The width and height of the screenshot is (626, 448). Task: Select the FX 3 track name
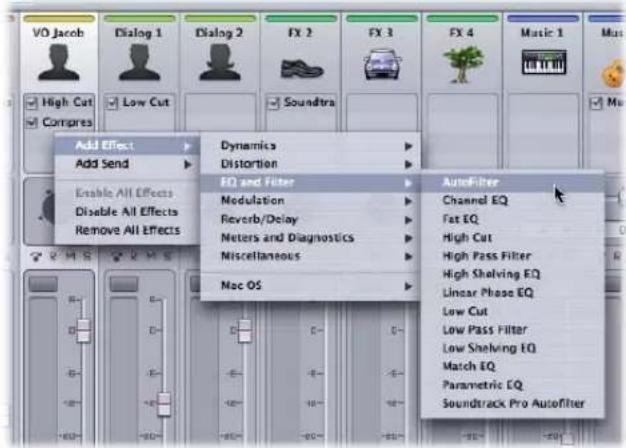[381, 33]
